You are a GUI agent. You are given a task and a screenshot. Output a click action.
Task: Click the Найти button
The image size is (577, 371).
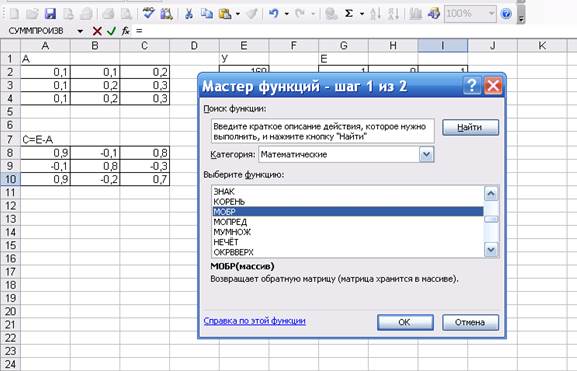click(470, 127)
